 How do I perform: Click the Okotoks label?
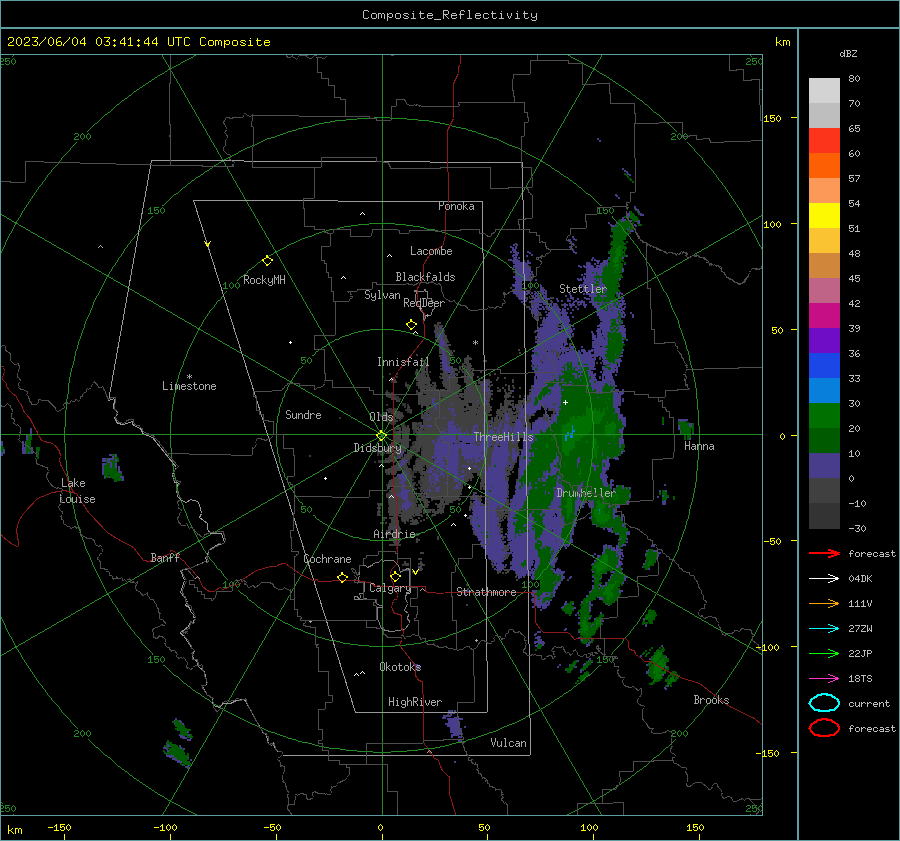coord(400,667)
